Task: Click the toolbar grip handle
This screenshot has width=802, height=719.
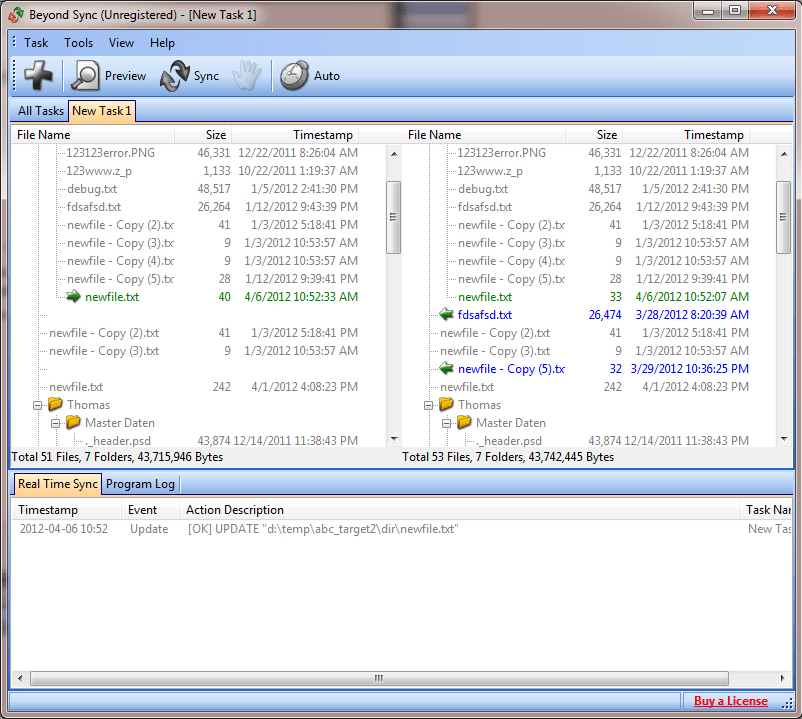Action: pyautogui.click(x=14, y=76)
